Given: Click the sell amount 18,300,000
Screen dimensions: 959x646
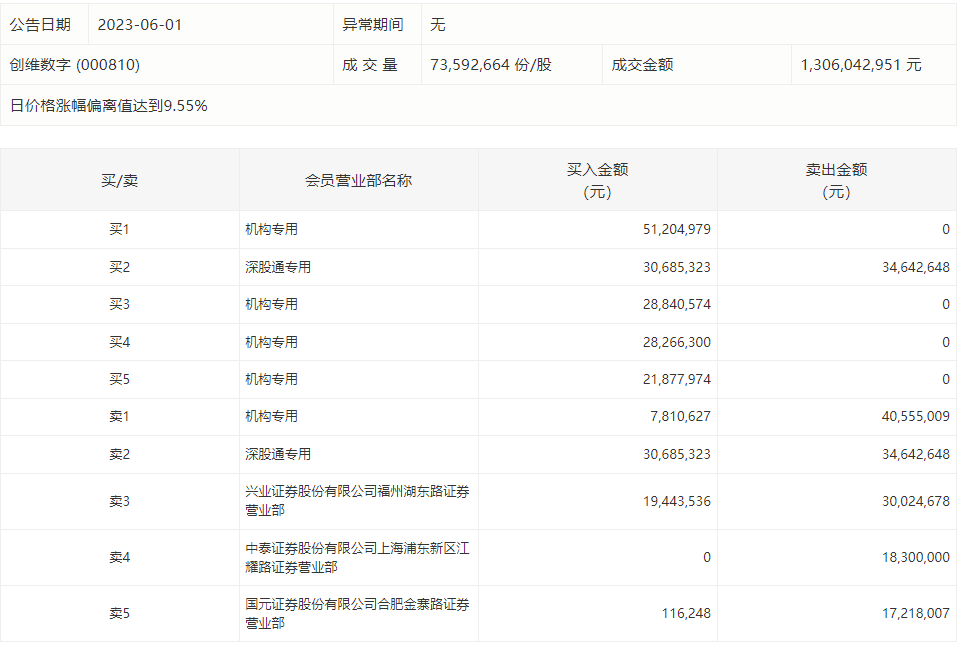Looking at the screenshot, I should click(916, 558).
